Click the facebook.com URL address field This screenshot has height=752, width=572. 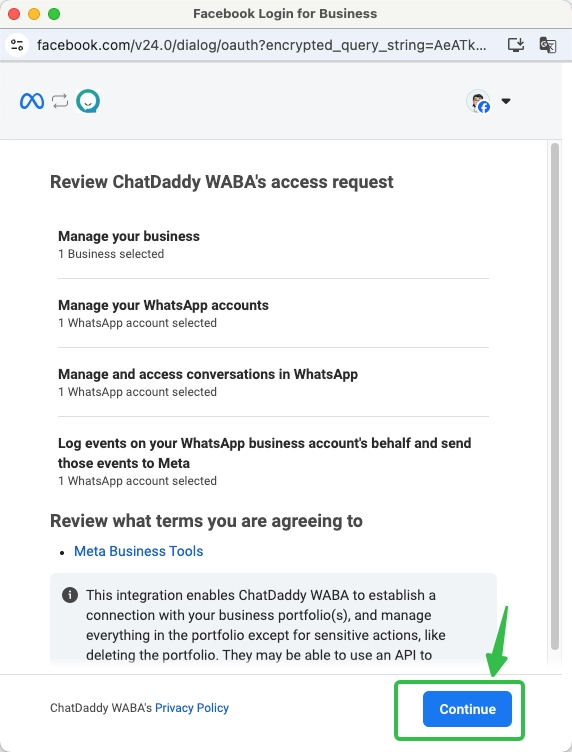[x=261, y=45]
